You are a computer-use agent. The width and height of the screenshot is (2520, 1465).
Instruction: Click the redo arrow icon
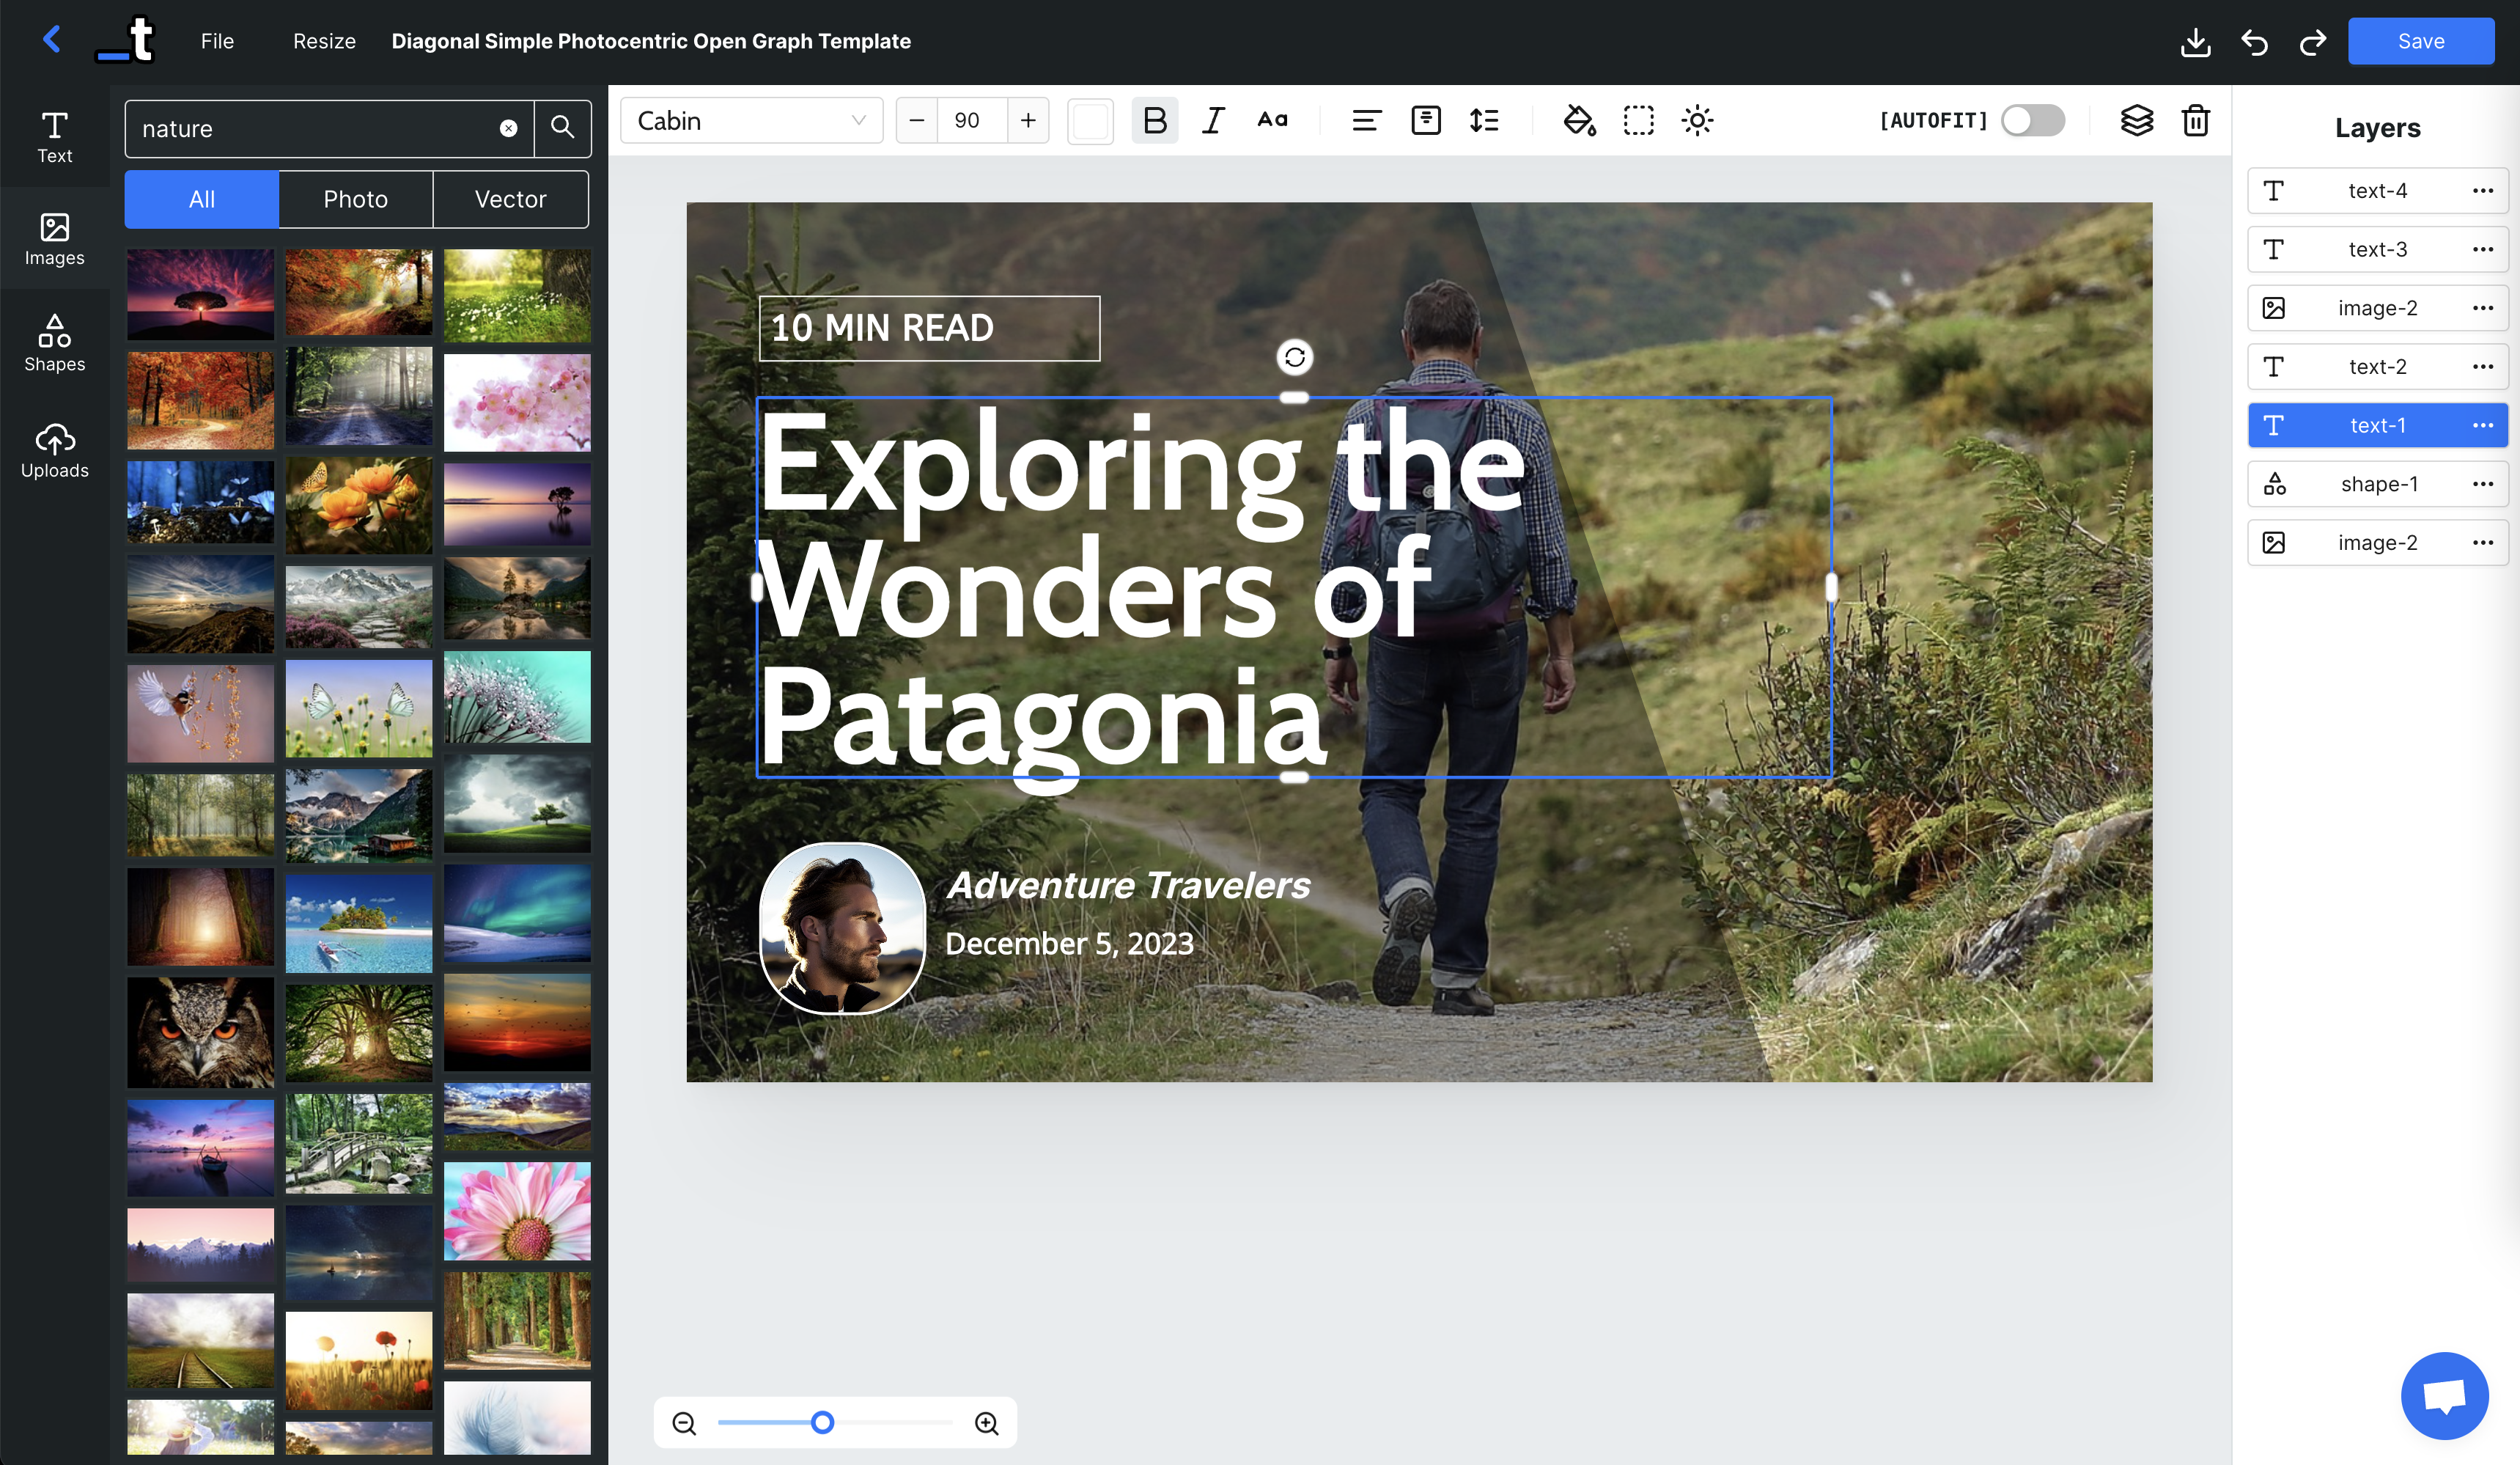point(2312,42)
